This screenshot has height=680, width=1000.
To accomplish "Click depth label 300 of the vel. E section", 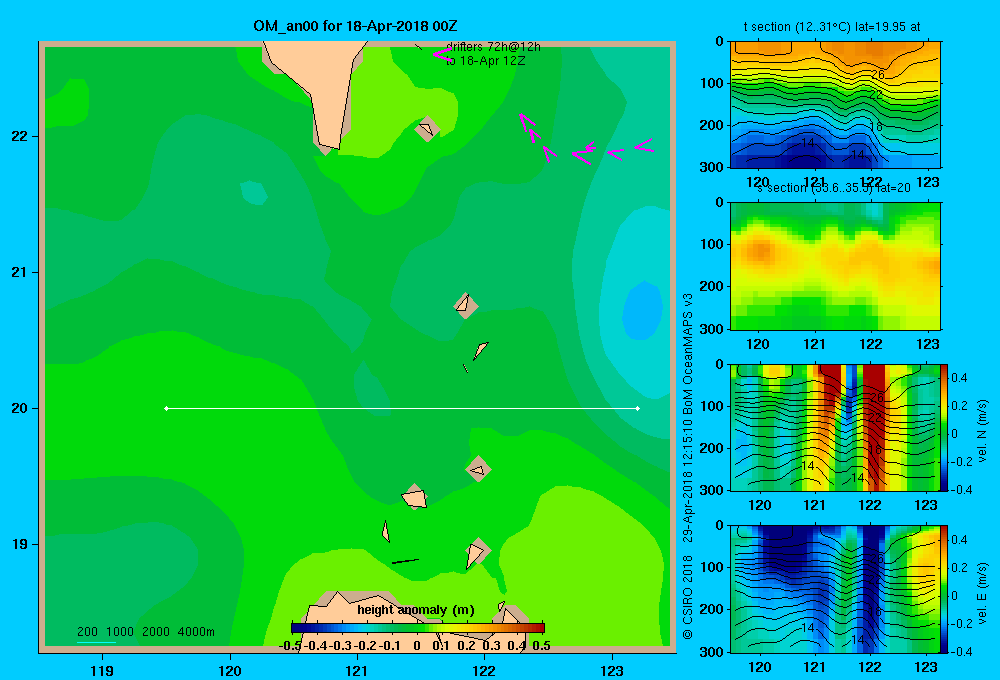I will pos(712,652).
